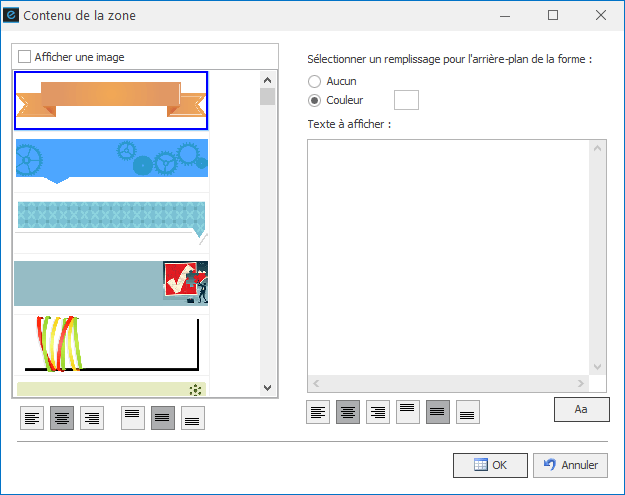Align image to bottom below the image list
This screenshot has height=495, width=625.
point(192,418)
